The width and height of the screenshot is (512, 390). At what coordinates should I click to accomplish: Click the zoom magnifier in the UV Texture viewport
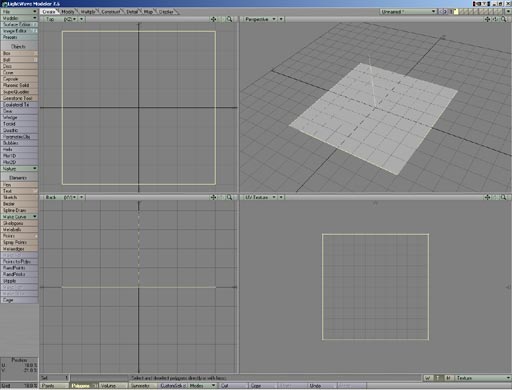(x=504, y=197)
